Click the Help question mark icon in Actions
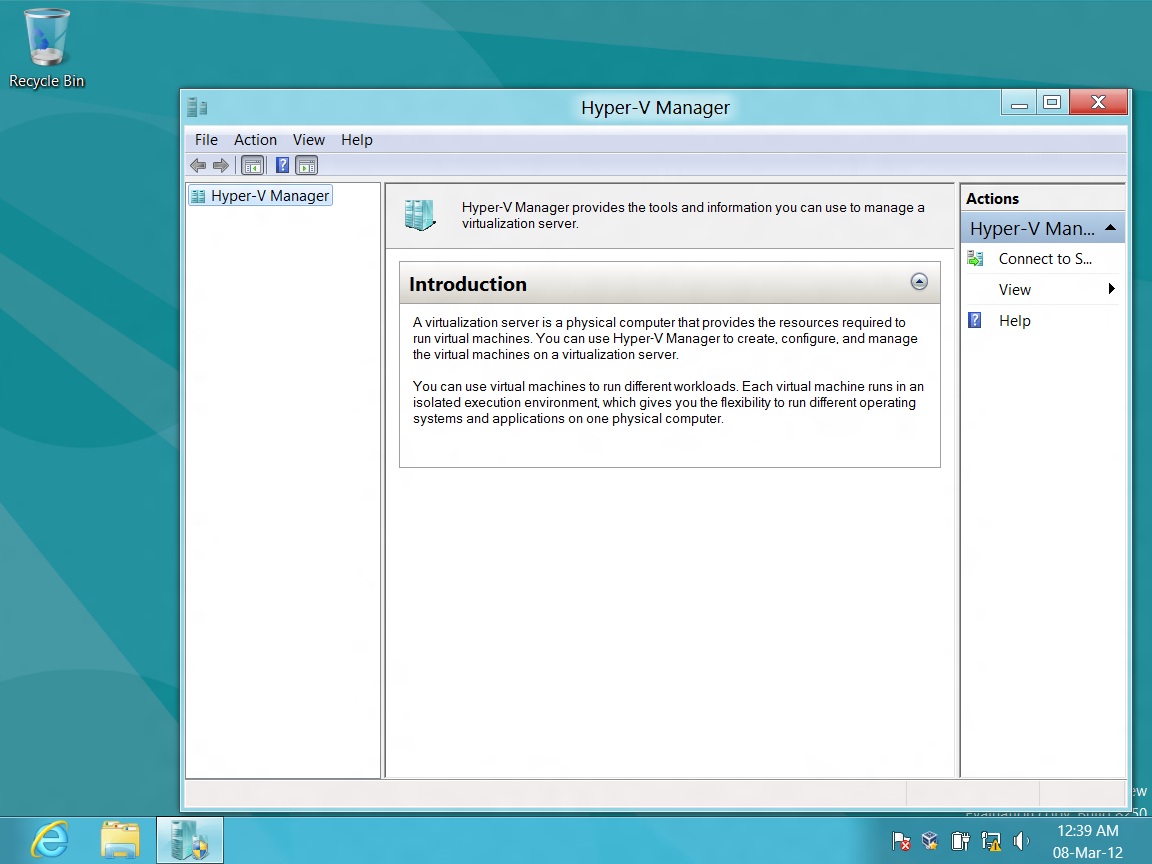 pos(975,320)
